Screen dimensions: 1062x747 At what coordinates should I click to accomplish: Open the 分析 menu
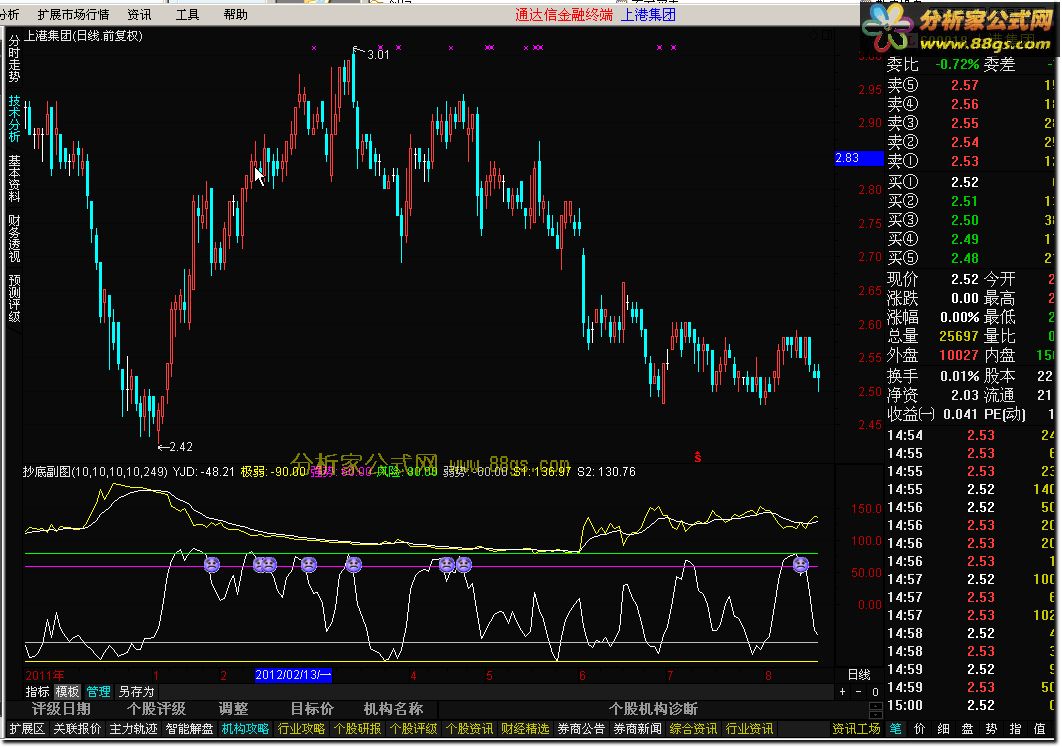tap(9, 14)
